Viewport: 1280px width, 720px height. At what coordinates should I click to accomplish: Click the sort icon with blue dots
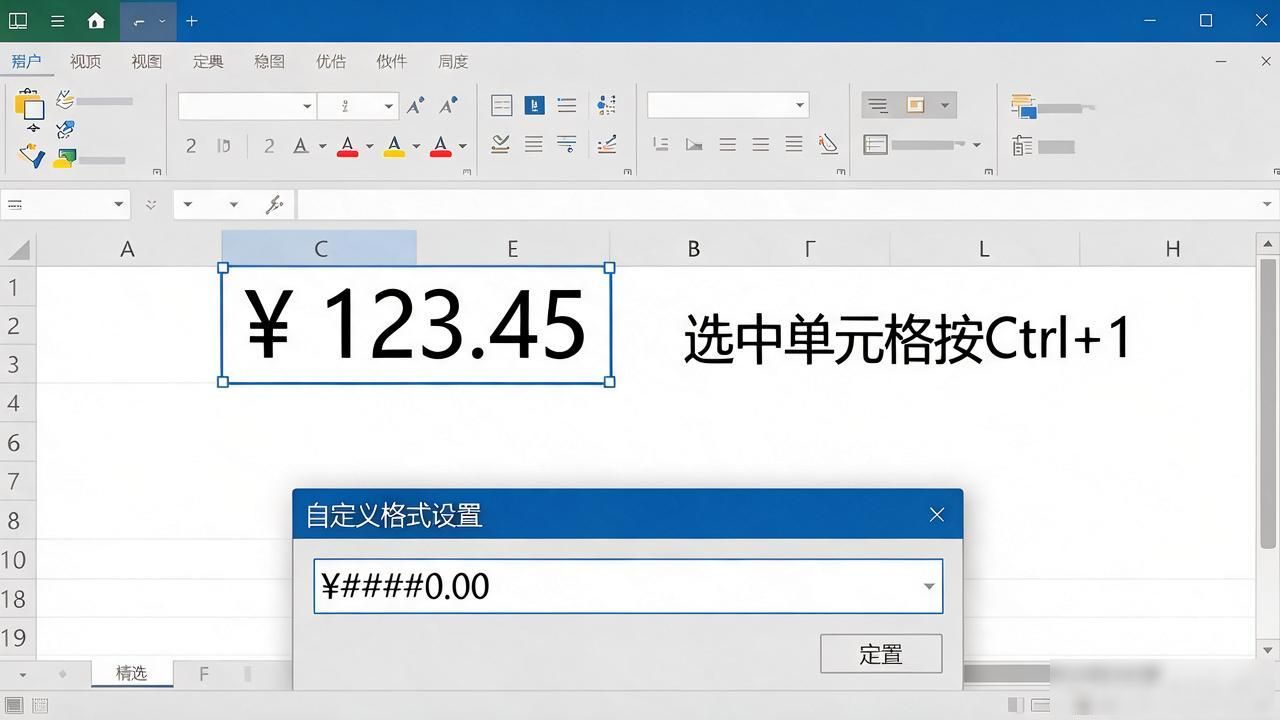606,105
